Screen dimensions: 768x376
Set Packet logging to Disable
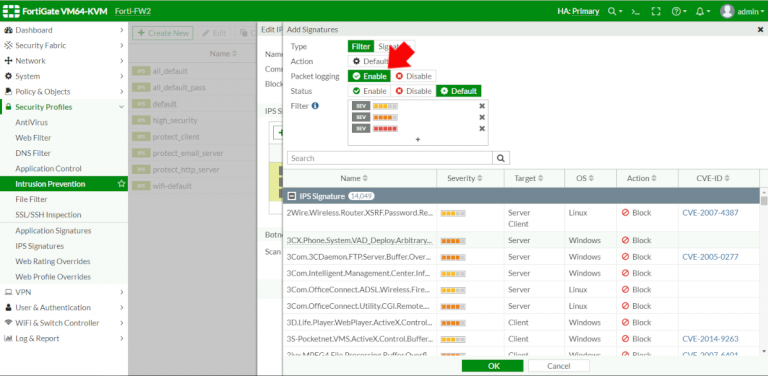[x=413, y=76]
